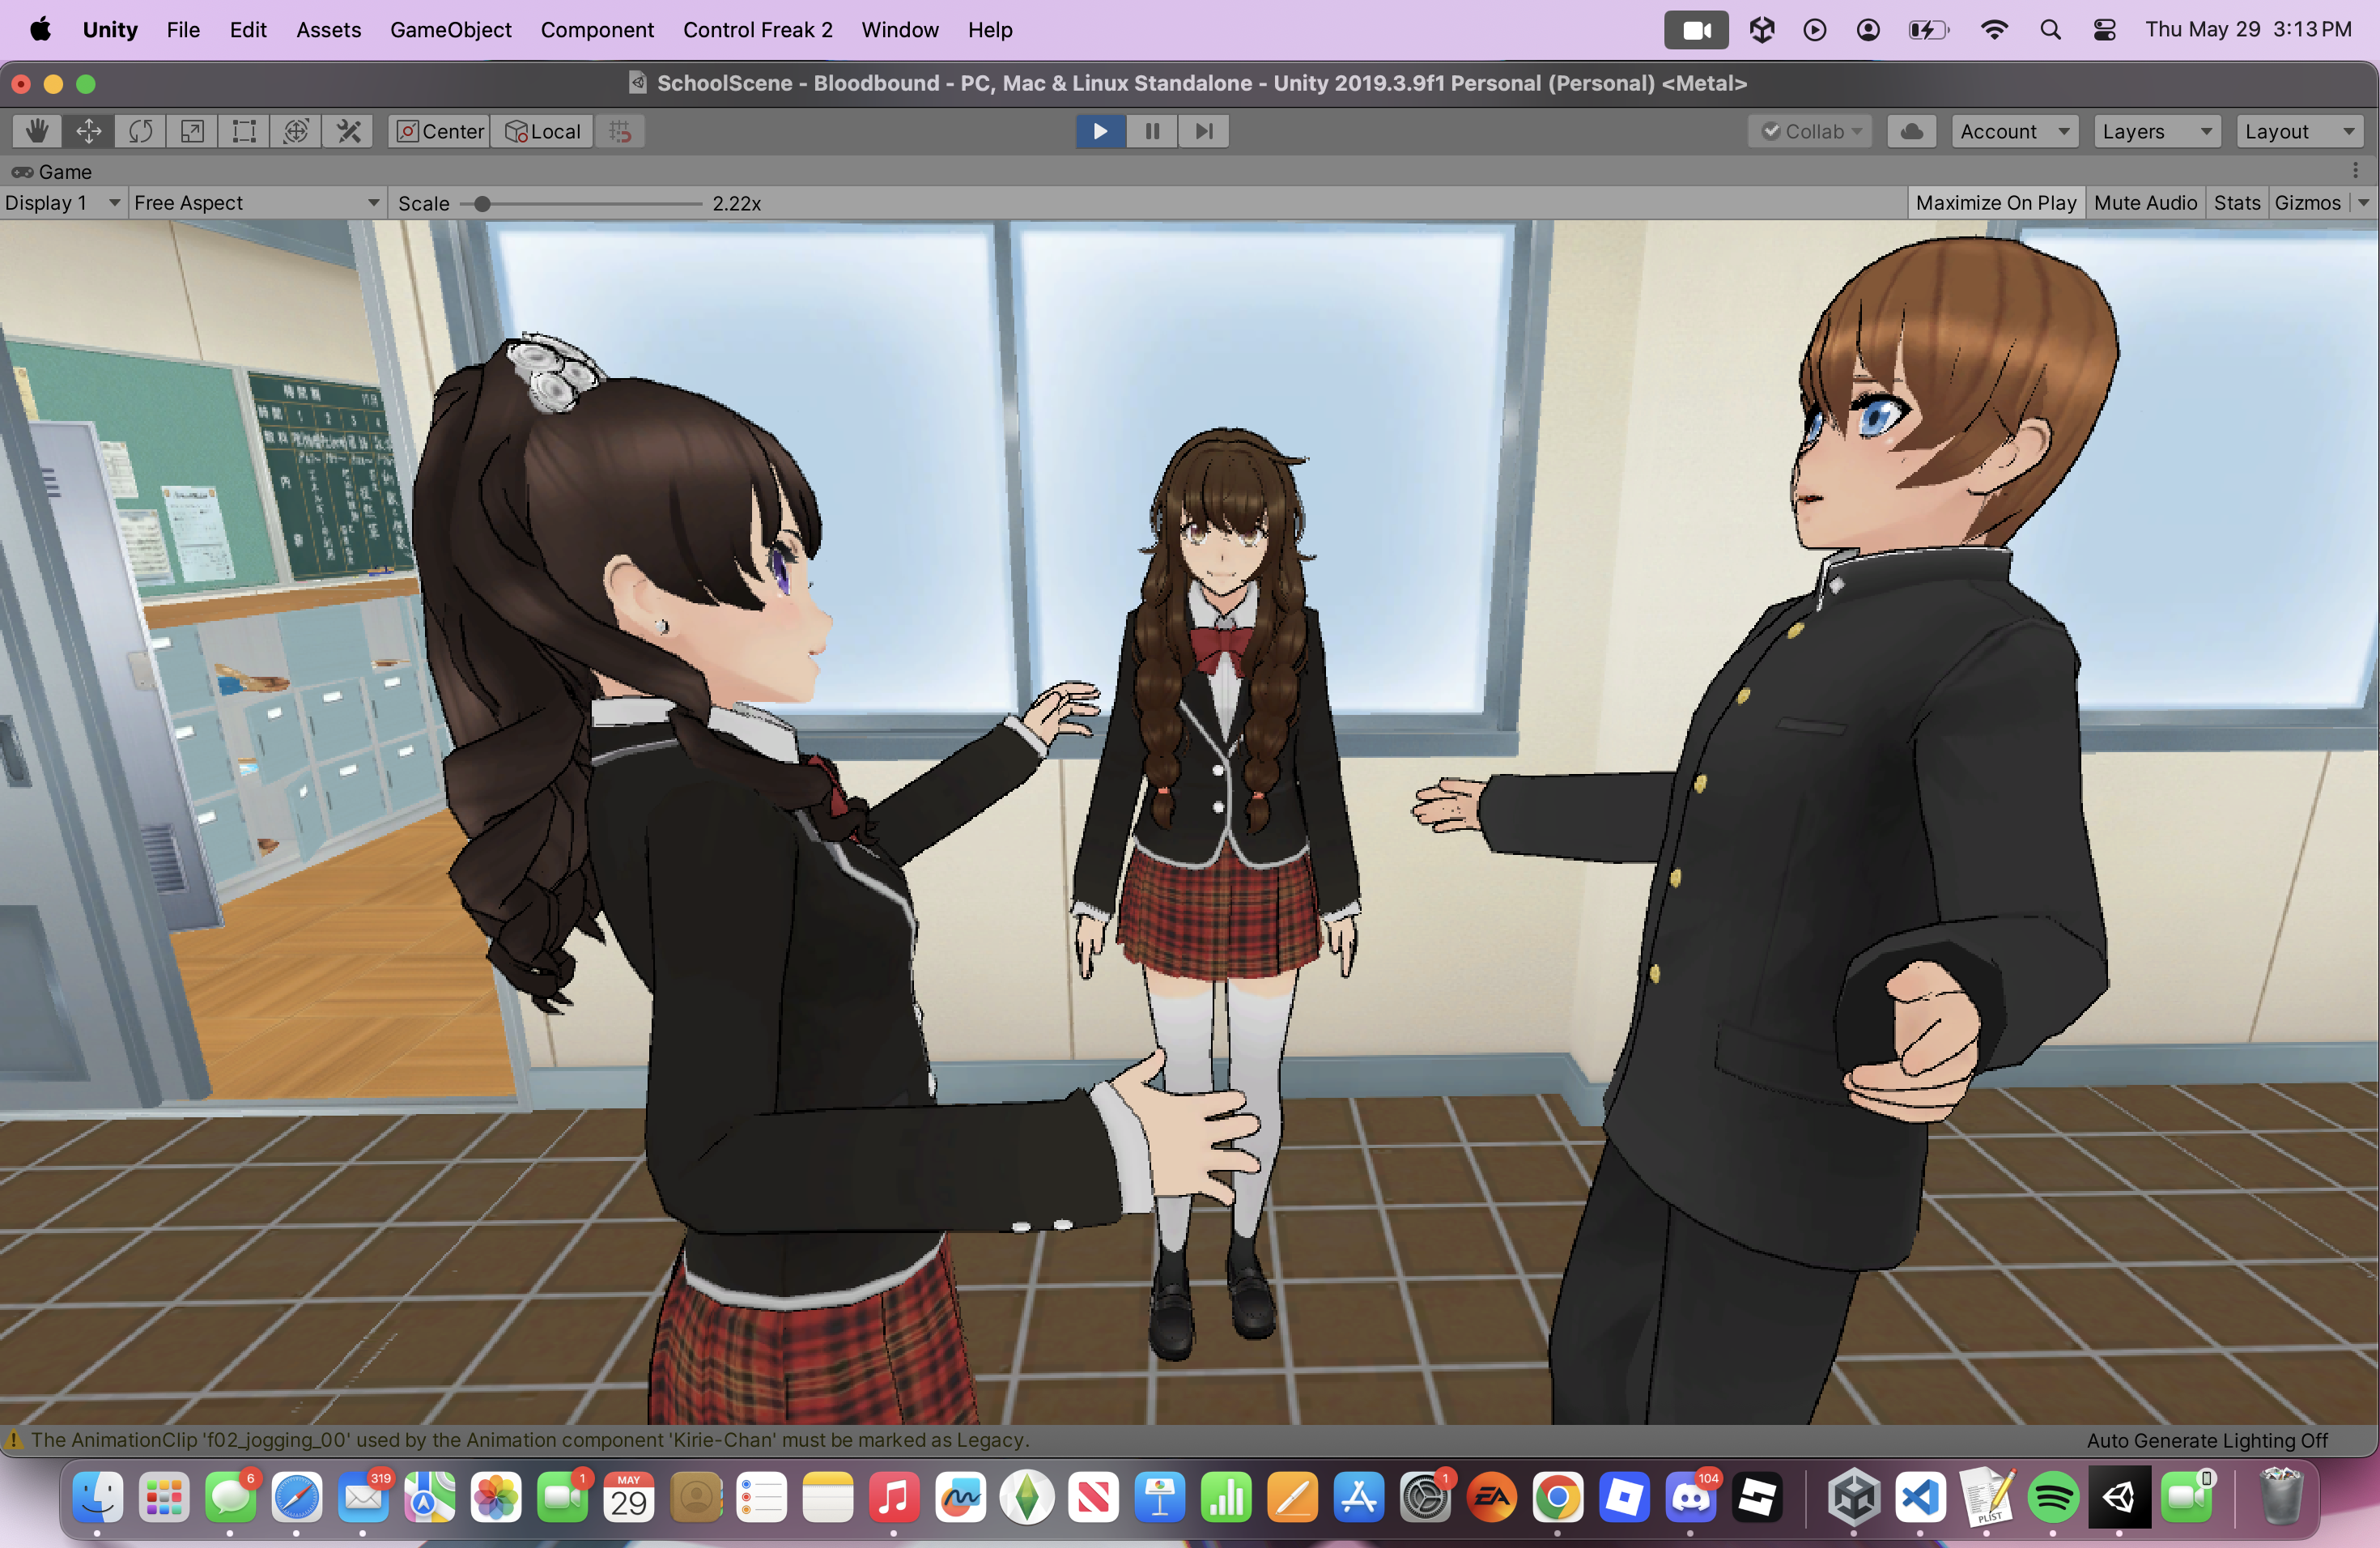
Task: Open The Sims app from the Dock
Action: (1027, 1497)
